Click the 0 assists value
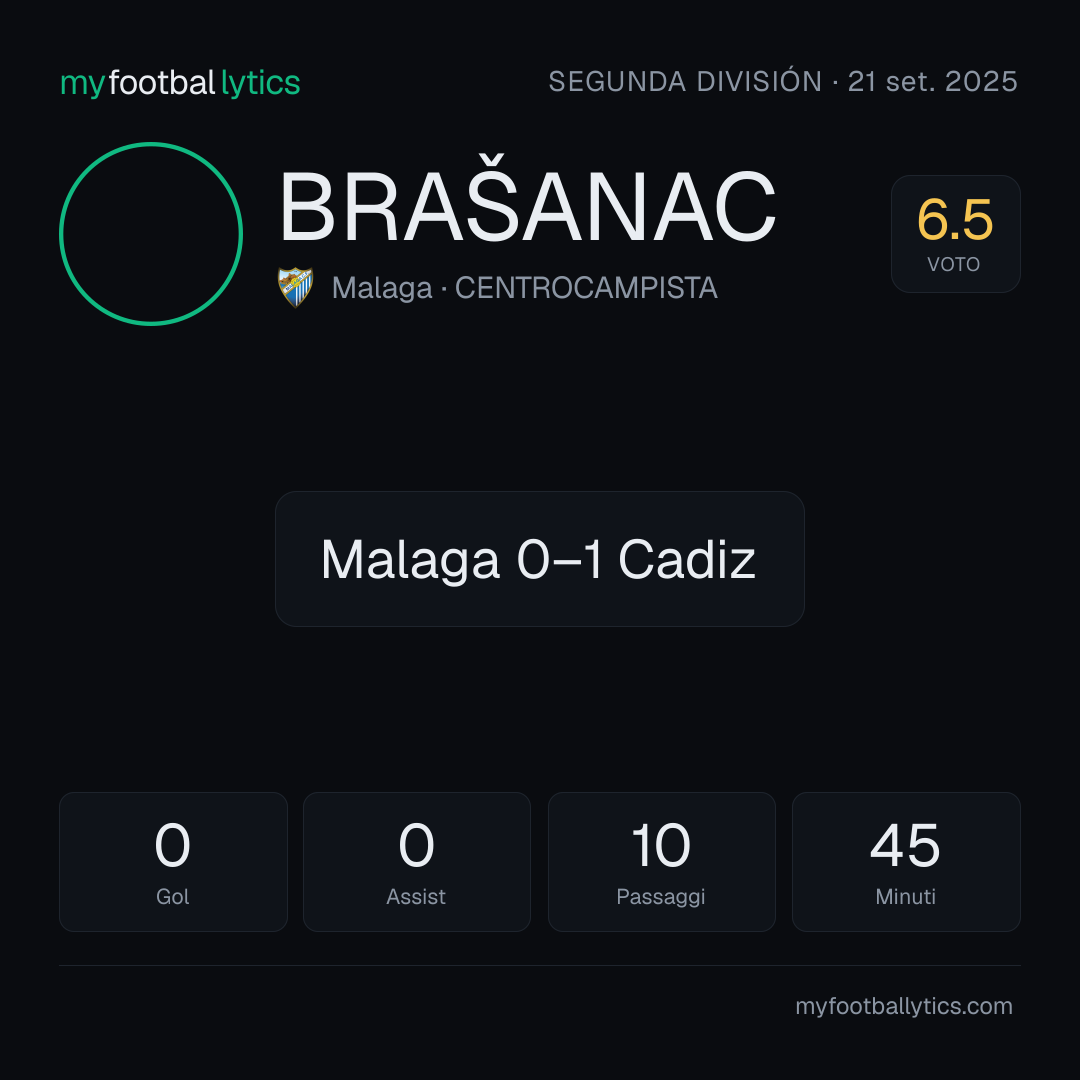This screenshot has width=1080, height=1080. click(x=416, y=845)
